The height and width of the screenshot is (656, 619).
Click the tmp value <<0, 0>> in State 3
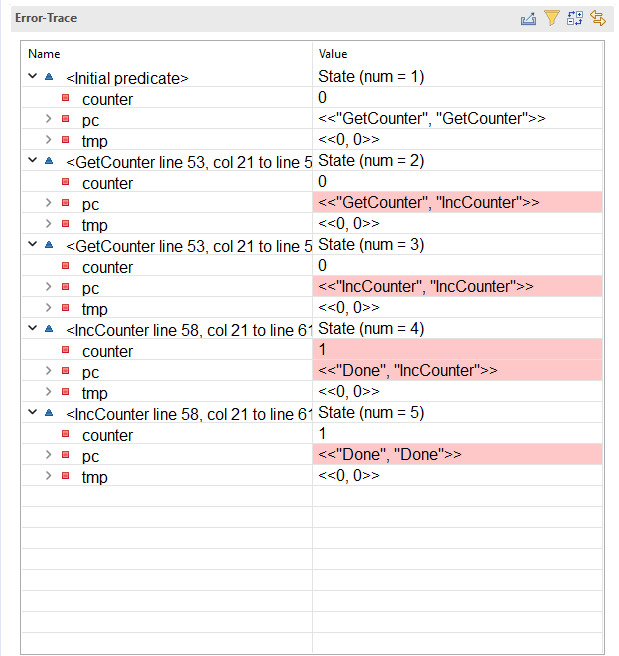pos(349,308)
